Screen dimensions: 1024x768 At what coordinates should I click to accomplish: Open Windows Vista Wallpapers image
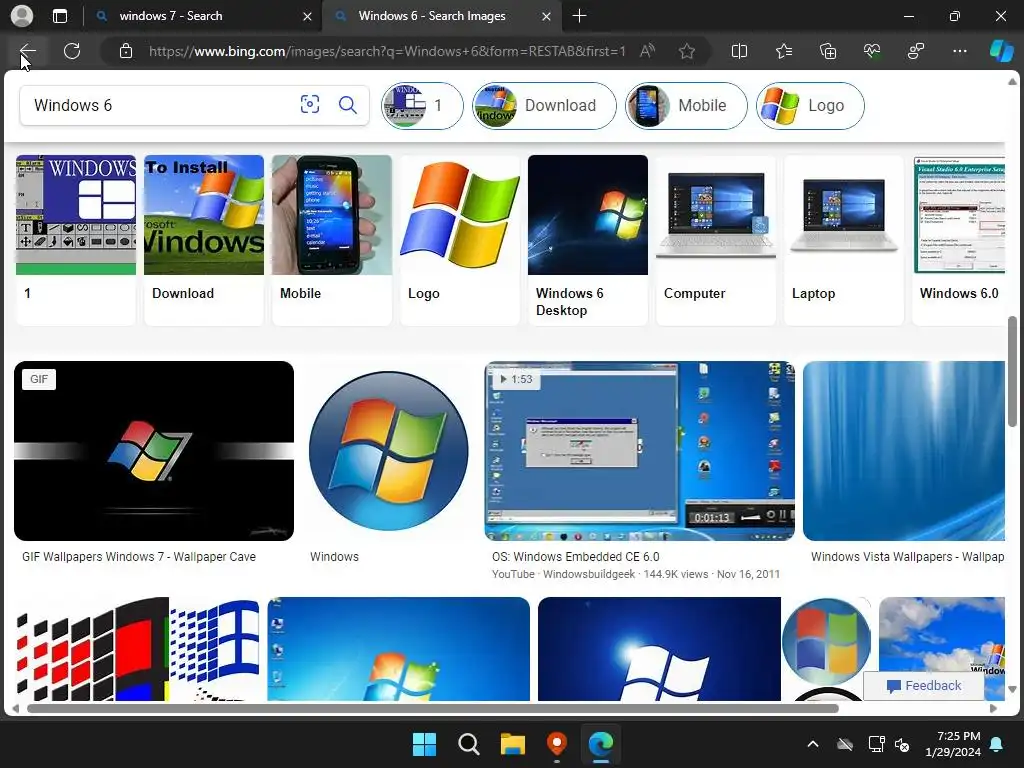904,451
